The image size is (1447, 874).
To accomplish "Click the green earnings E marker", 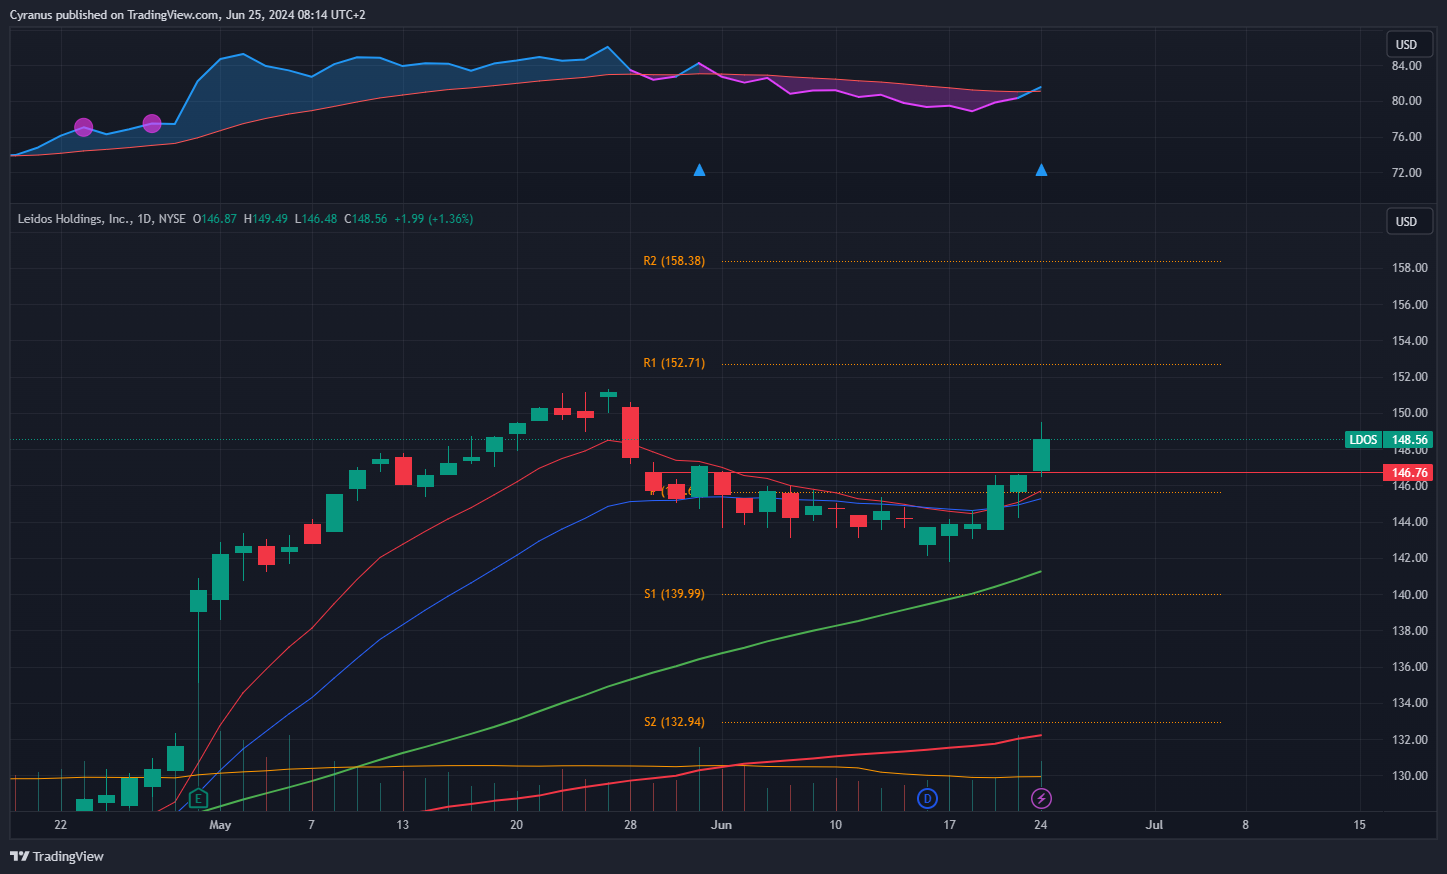I will 198,798.
